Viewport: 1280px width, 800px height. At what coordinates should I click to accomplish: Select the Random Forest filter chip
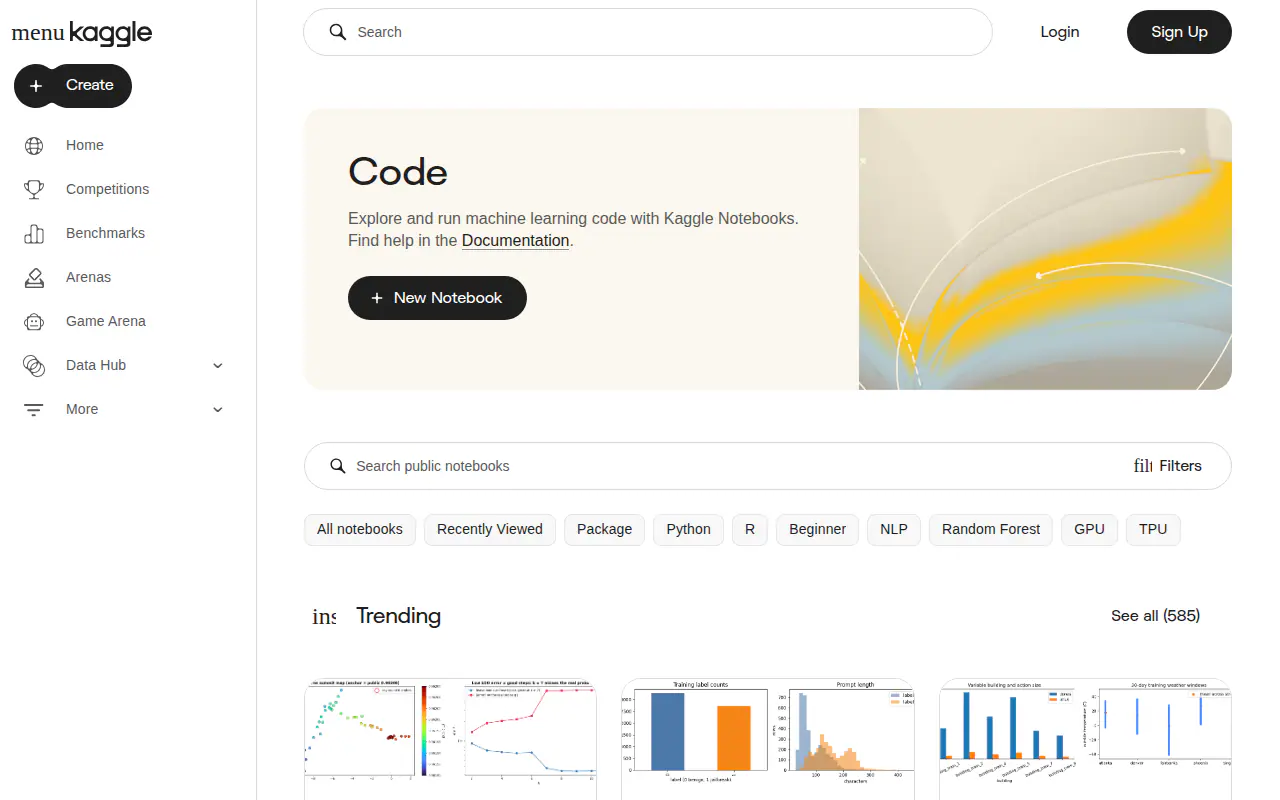(x=991, y=529)
